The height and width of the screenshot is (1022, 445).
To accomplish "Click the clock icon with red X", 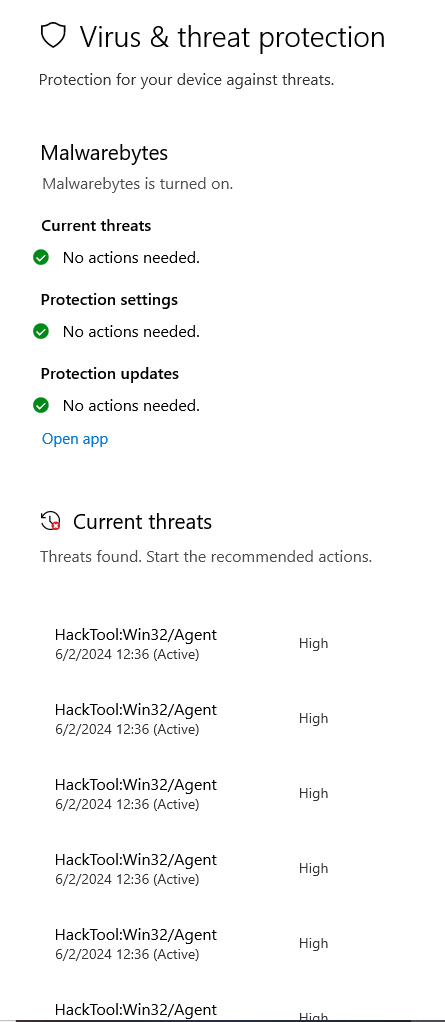I will pyautogui.click(x=51, y=521).
